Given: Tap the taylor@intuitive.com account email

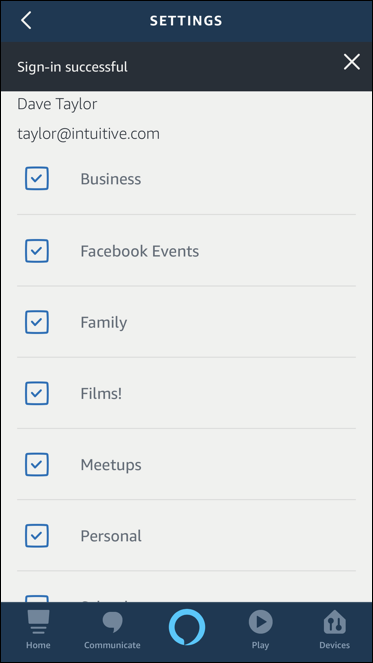Looking at the screenshot, I should (88, 134).
